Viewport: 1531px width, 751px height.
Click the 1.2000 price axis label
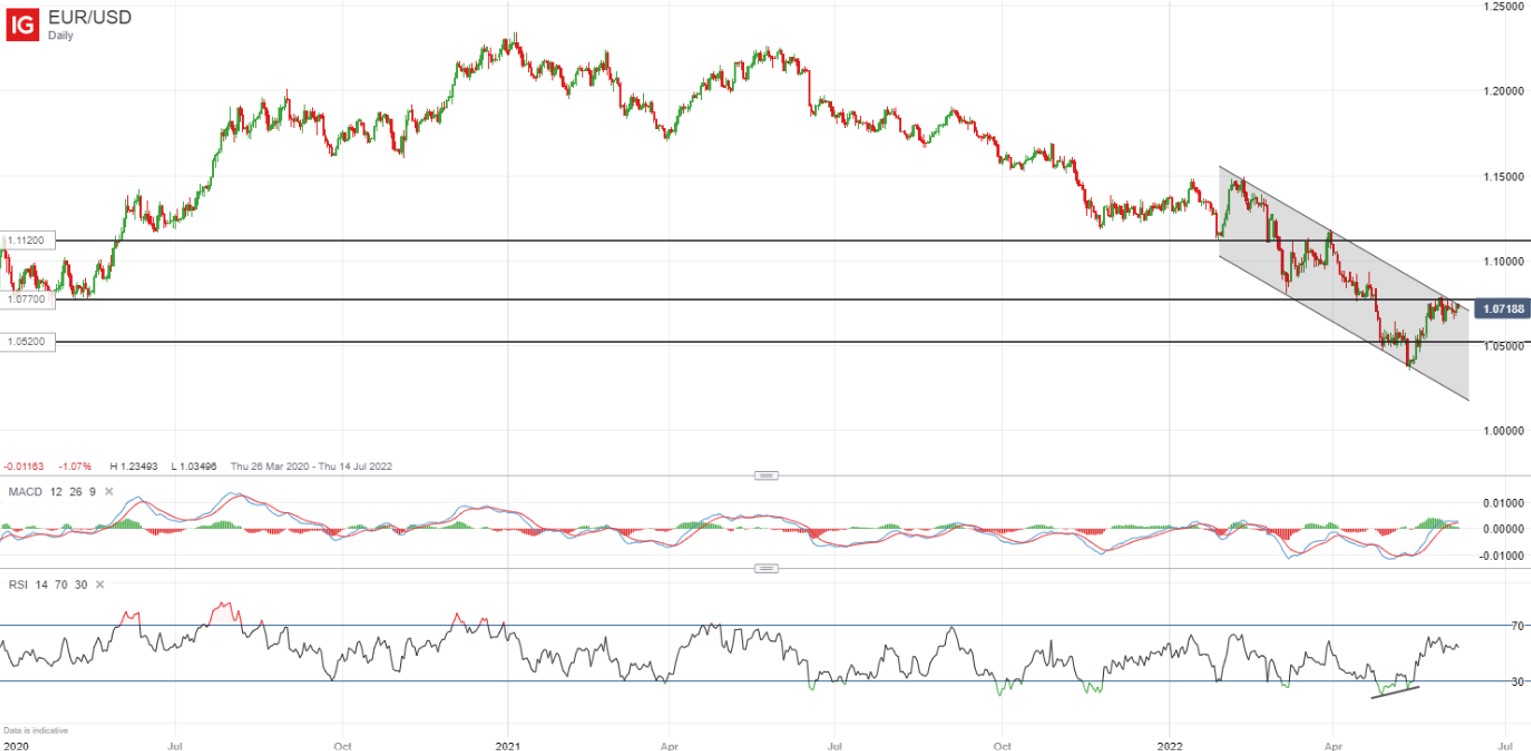[1504, 91]
